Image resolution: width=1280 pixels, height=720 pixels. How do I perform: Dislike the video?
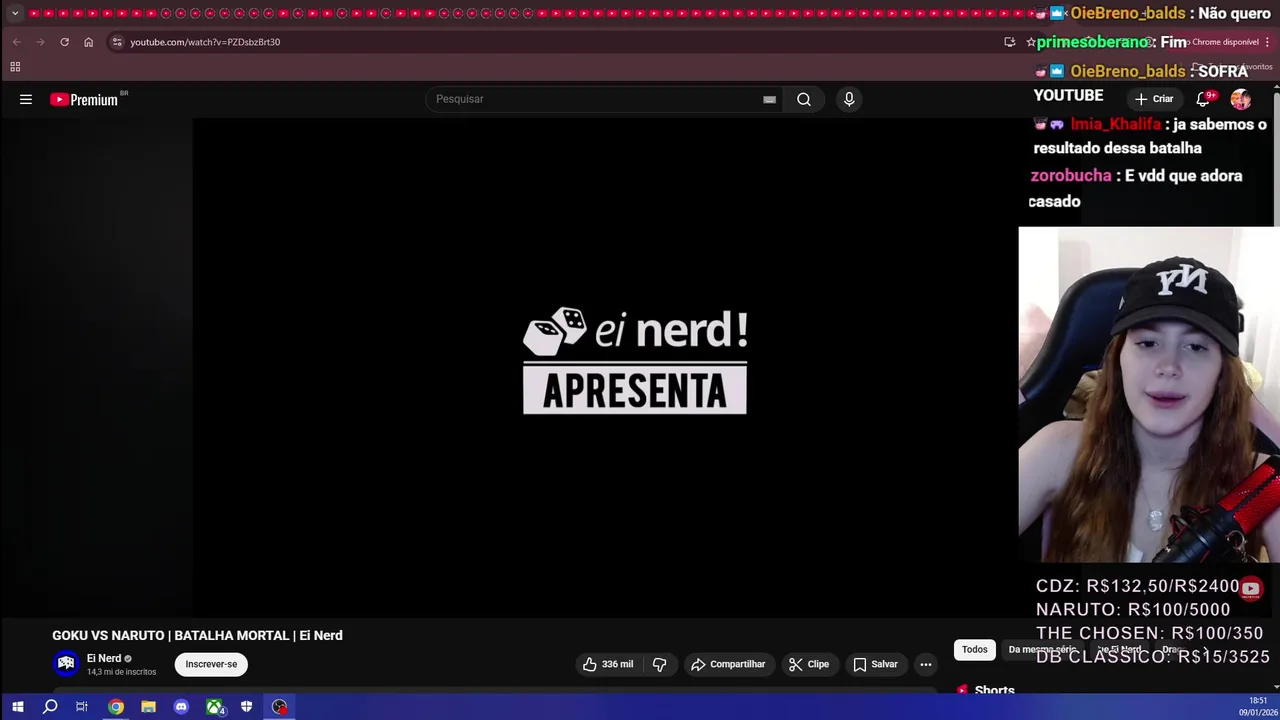click(659, 664)
